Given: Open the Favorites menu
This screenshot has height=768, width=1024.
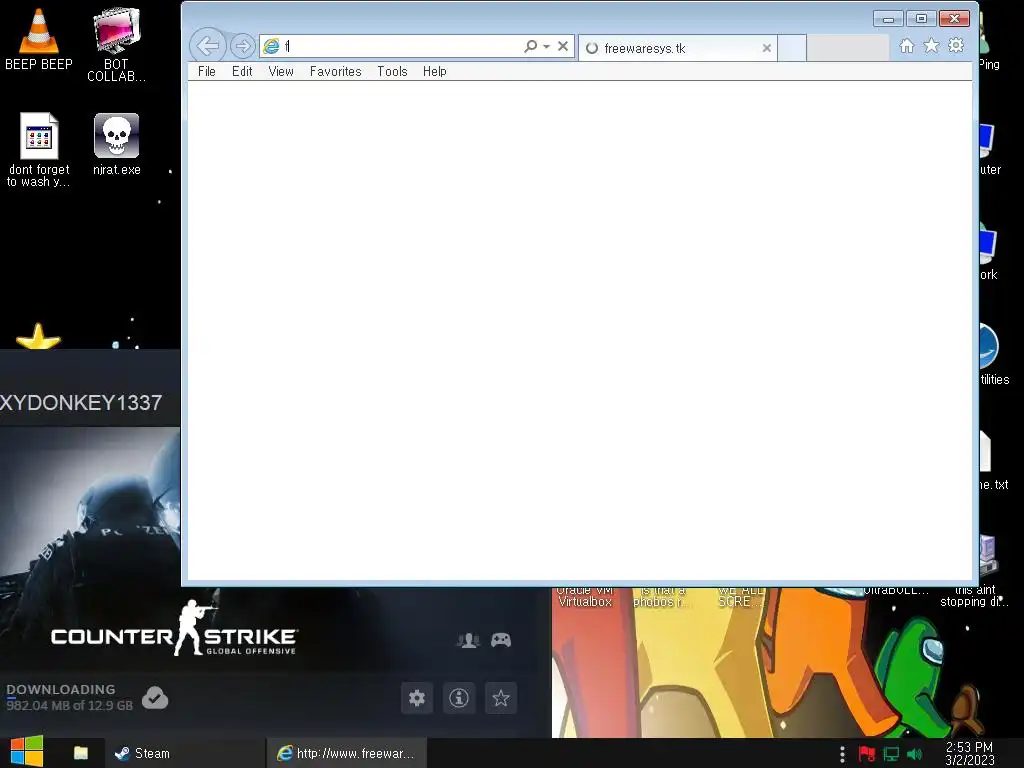Looking at the screenshot, I should pos(335,71).
